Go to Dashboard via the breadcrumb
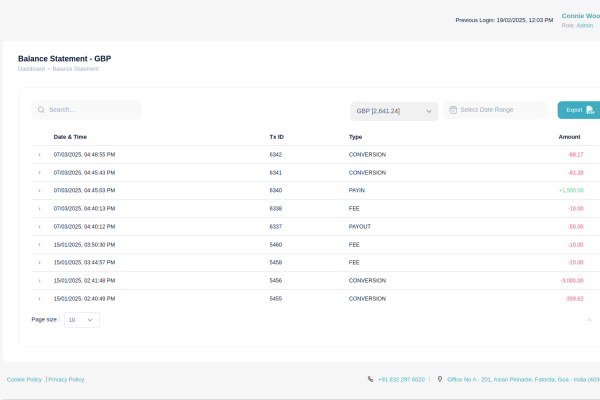The image size is (600, 400). (x=31, y=69)
